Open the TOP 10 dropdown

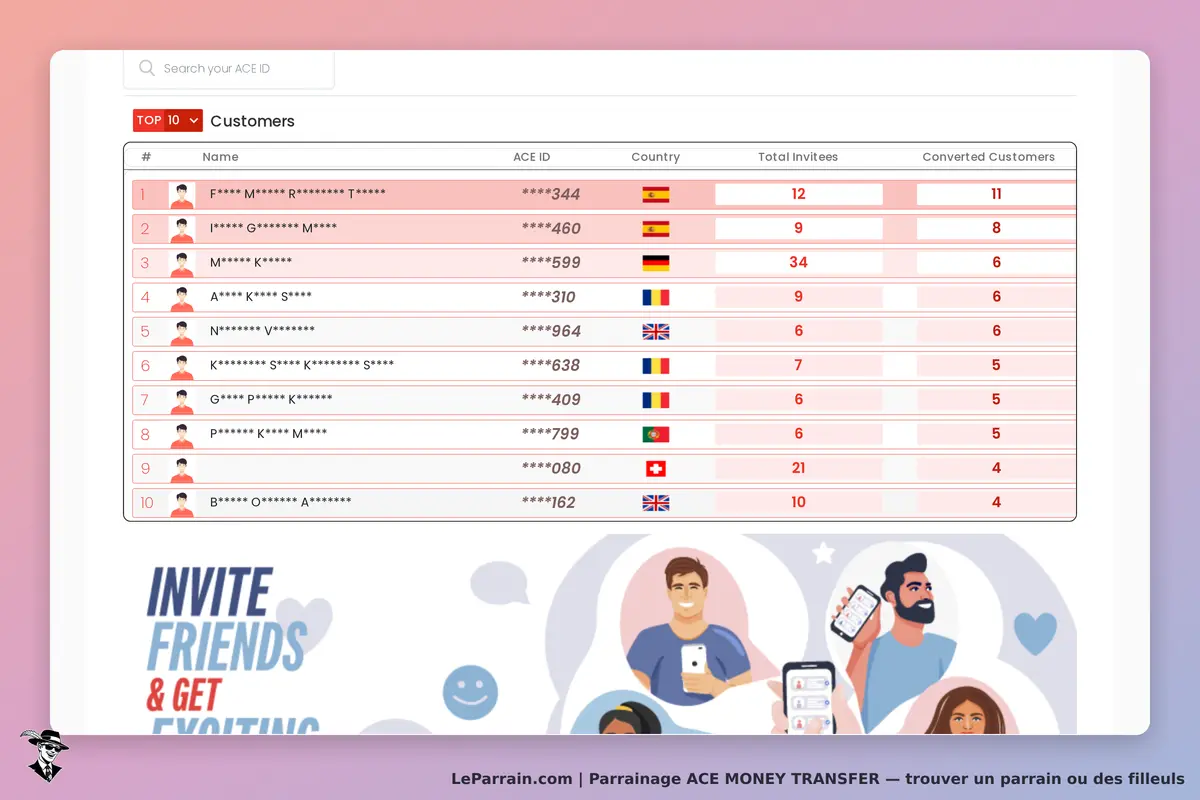168,120
